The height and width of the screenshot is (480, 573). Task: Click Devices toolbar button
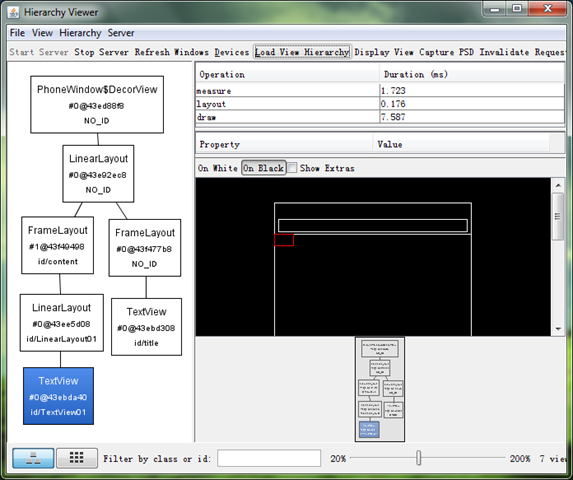pyautogui.click(x=232, y=52)
